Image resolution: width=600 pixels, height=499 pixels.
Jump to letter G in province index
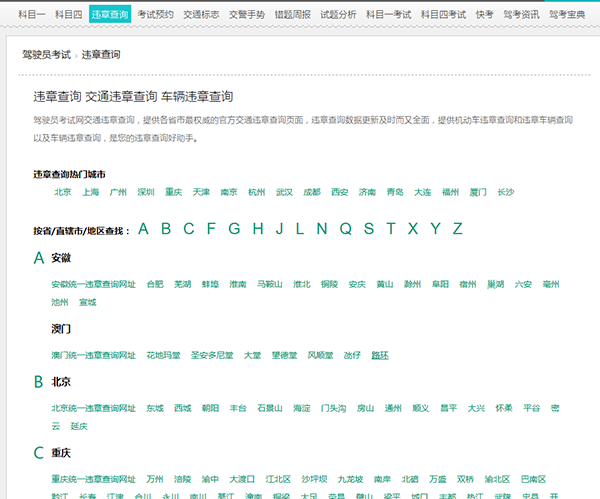click(234, 229)
